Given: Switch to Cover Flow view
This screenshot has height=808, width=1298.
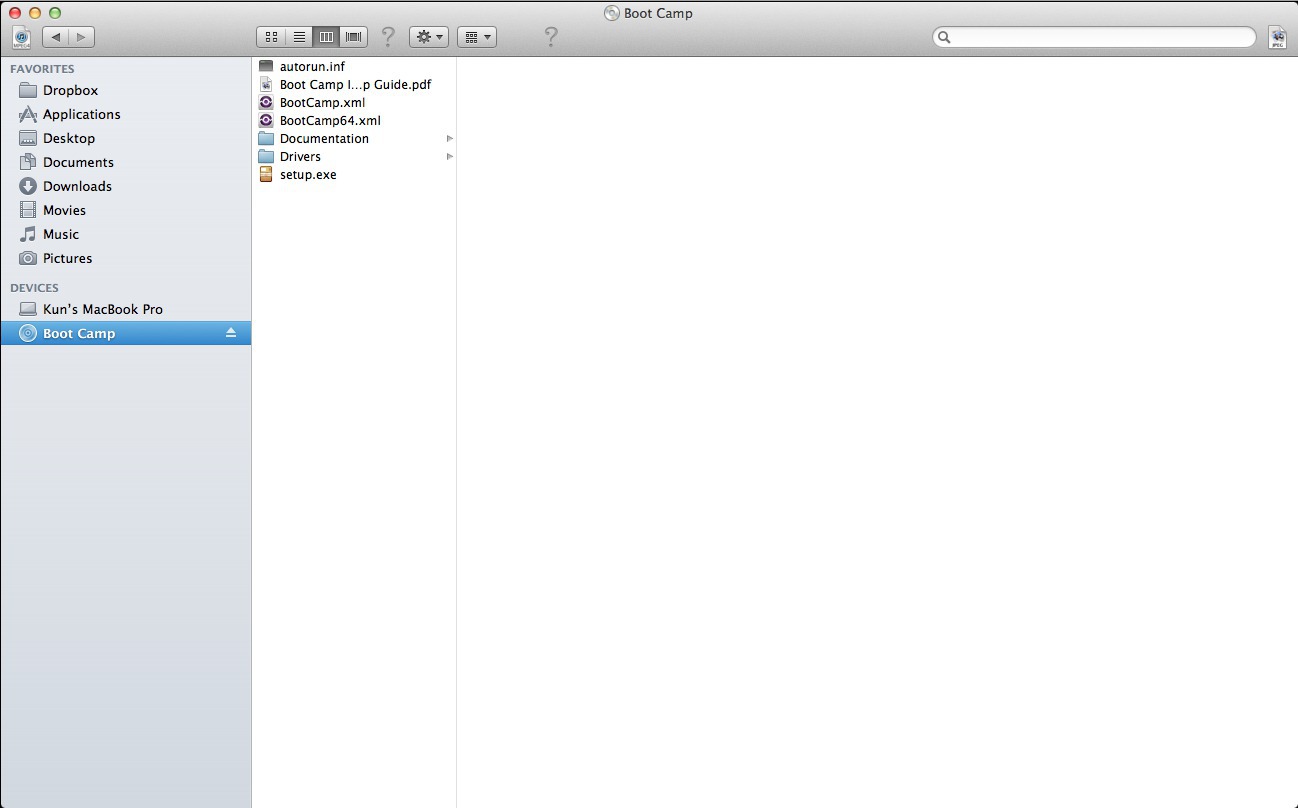Looking at the screenshot, I should [353, 37].
